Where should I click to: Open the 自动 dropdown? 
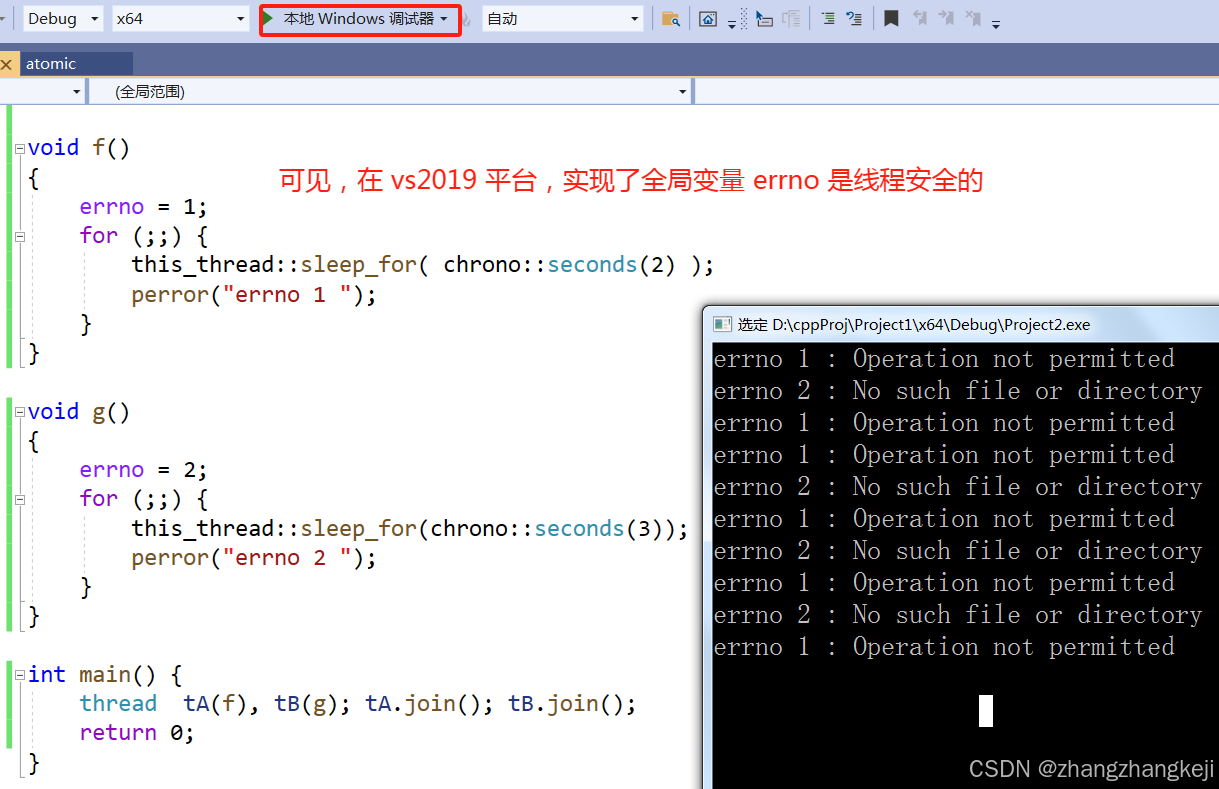point(562,19)
